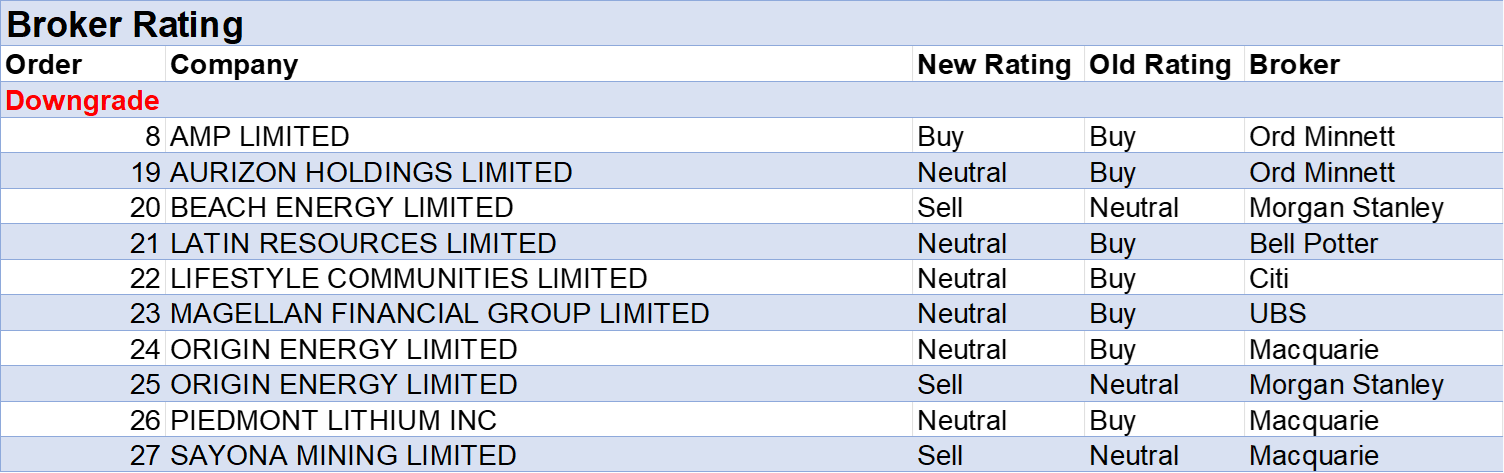Click the cell containing number 21
Screen dimensions: 1504x473
click(x=145, y=243)
